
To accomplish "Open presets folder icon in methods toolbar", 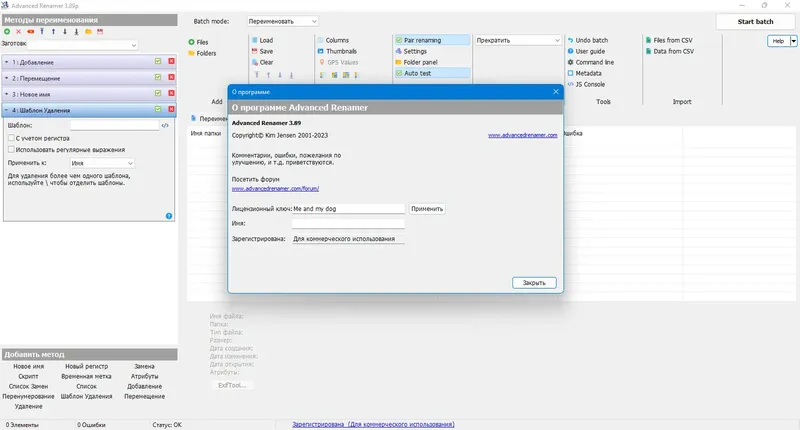I will coord(88,32).
